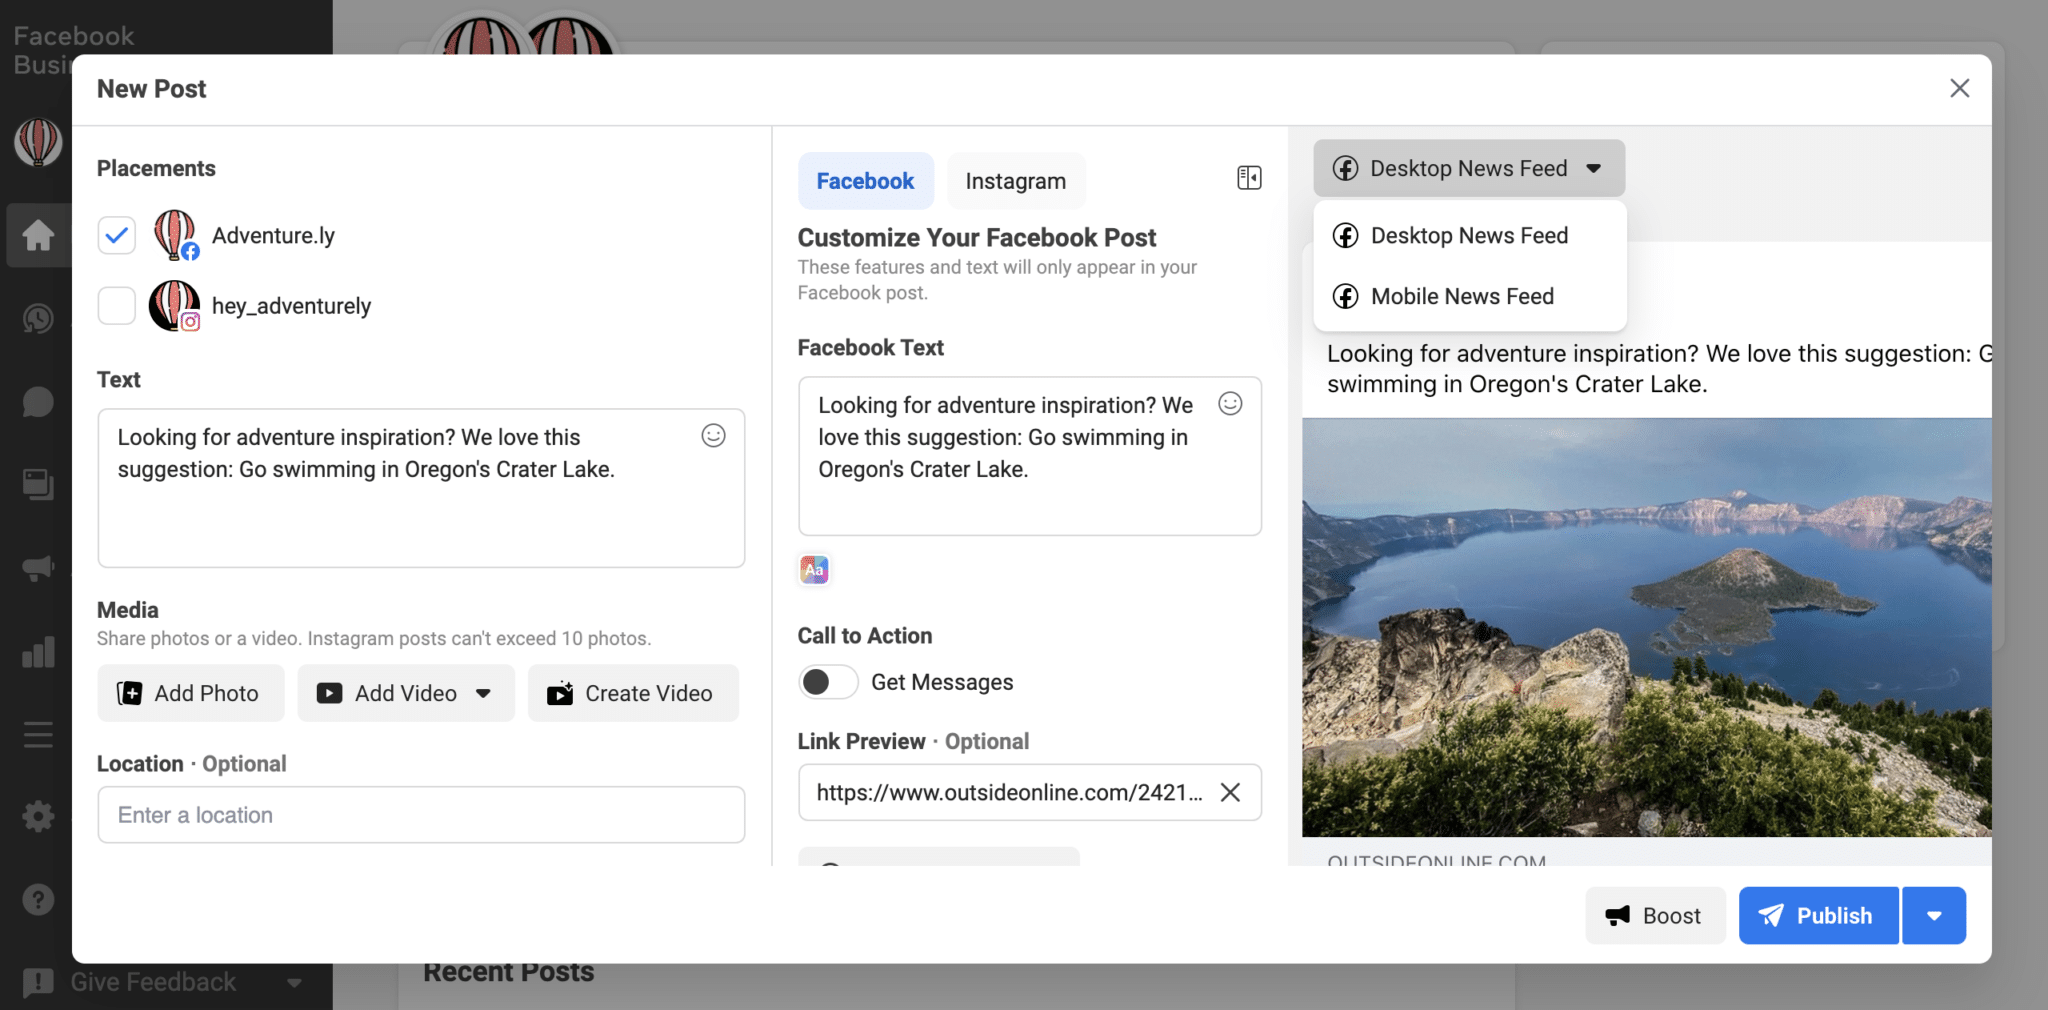
Task: Select the megaphone promotions icon
Action: pyautogui.click(x=38, y=567)
